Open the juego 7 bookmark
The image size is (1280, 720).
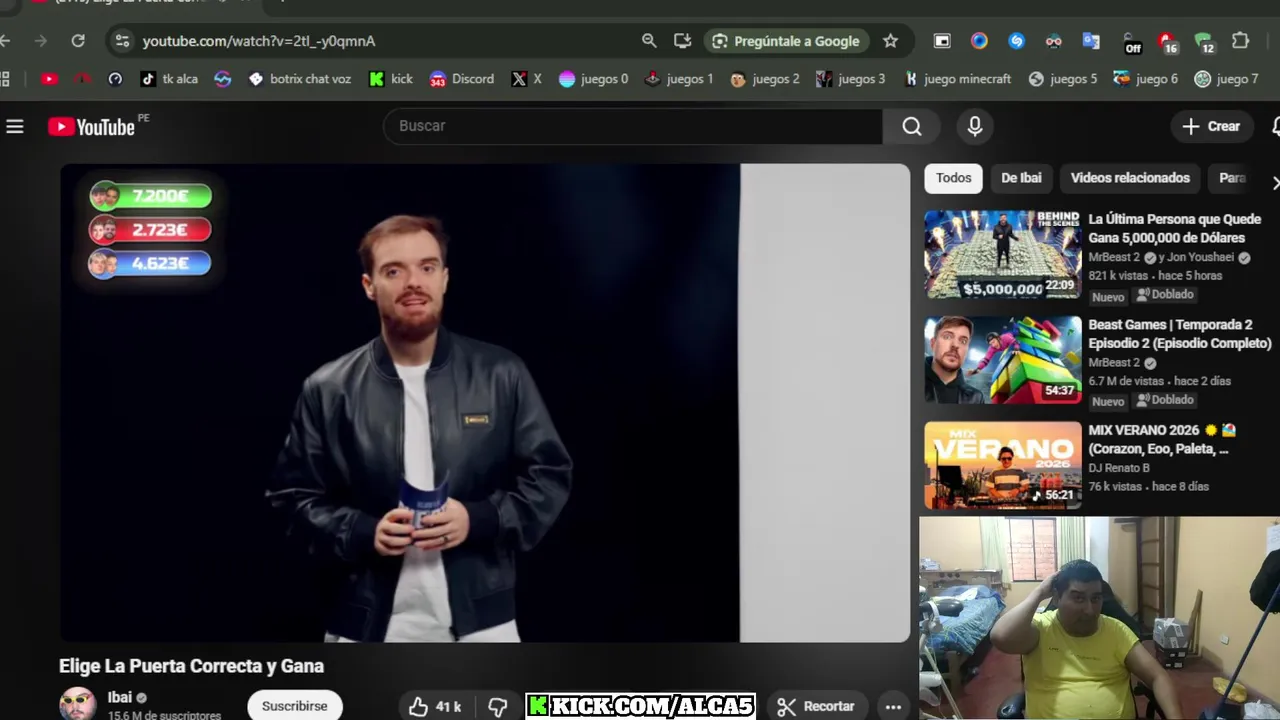point(1227,79)
